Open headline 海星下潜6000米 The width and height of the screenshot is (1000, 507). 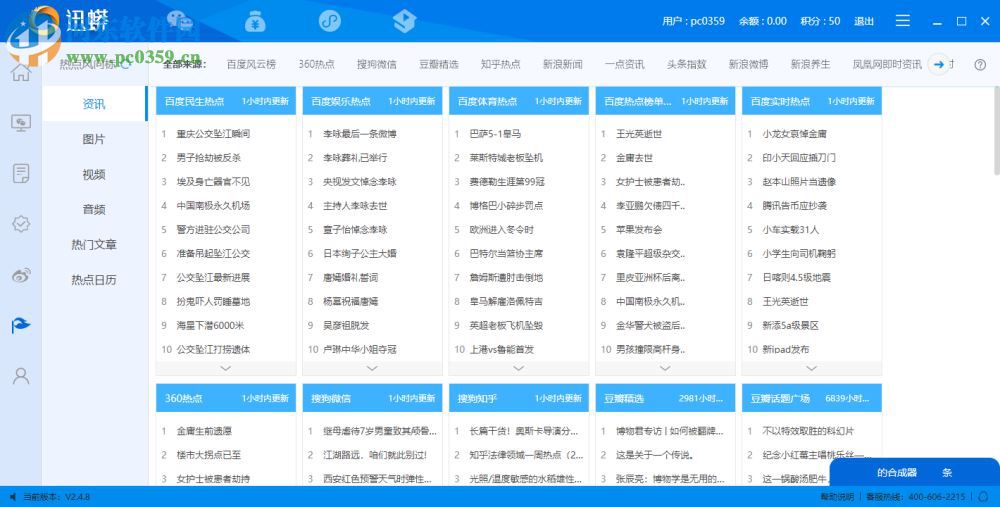click(210, 325)
